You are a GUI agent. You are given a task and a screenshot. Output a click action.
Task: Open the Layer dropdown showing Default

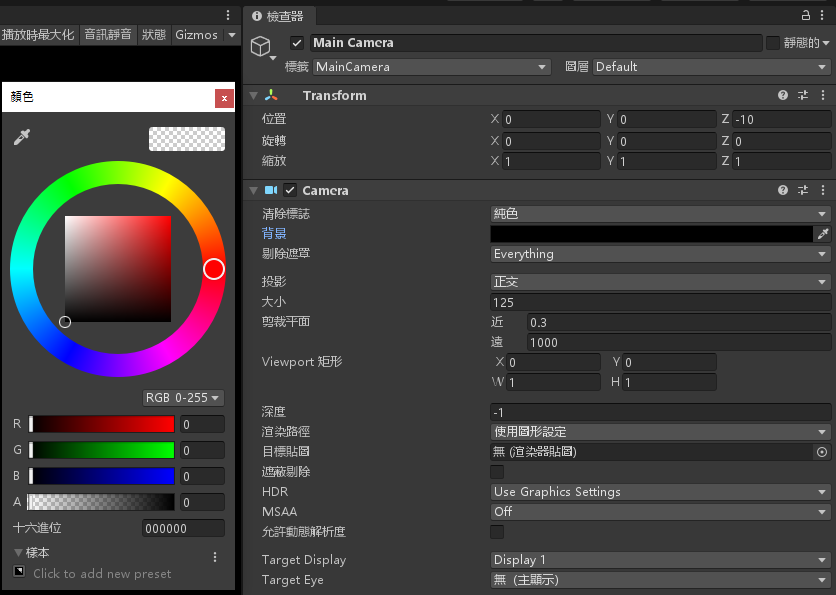[711, 67]
